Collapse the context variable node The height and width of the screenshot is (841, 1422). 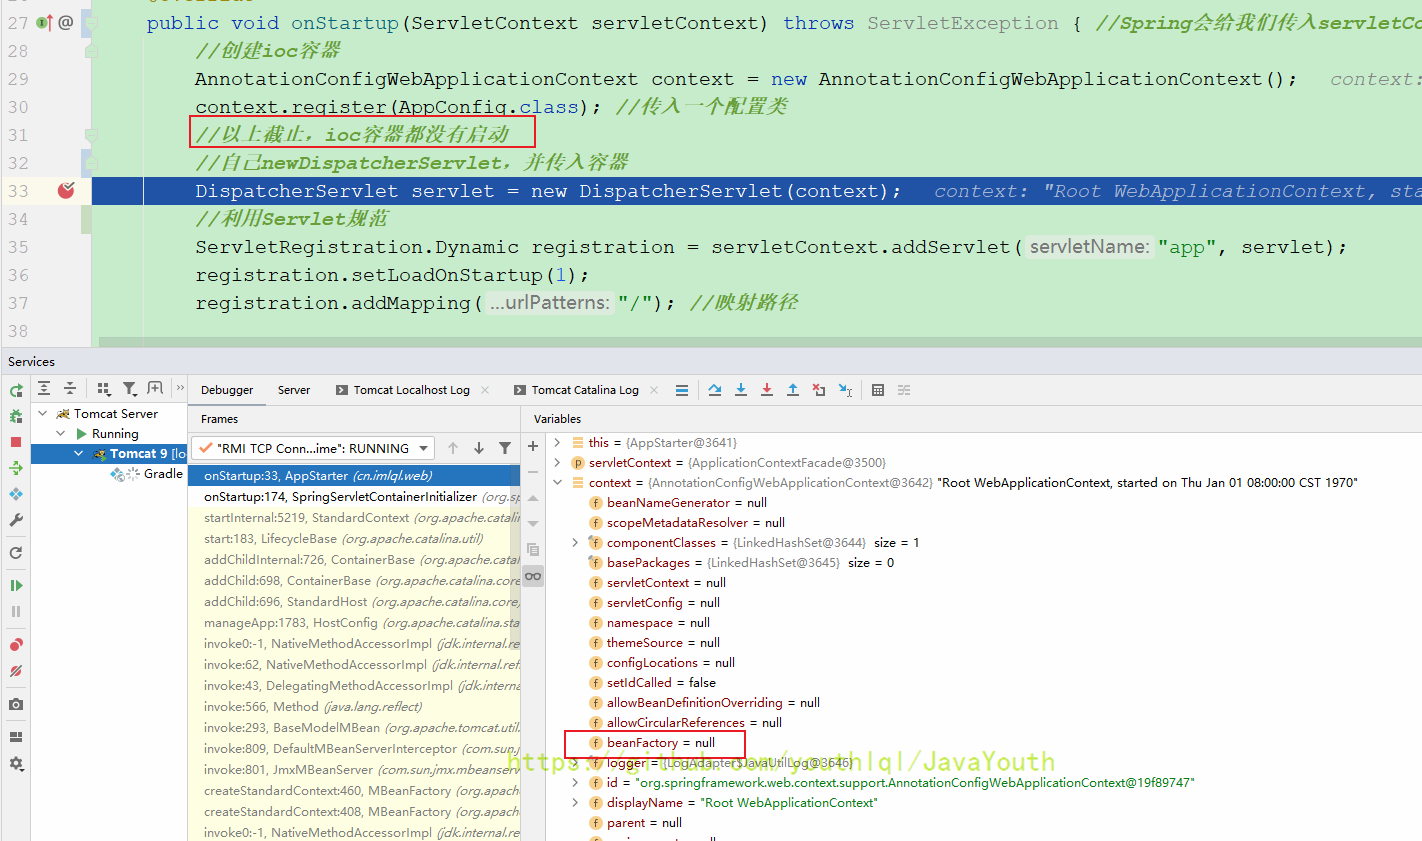(558, 483)
